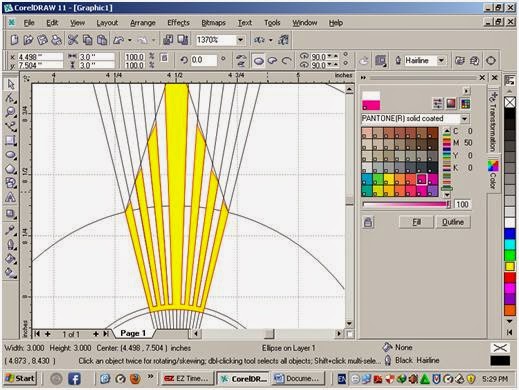Click the New document icon

[x=14, y=40]
